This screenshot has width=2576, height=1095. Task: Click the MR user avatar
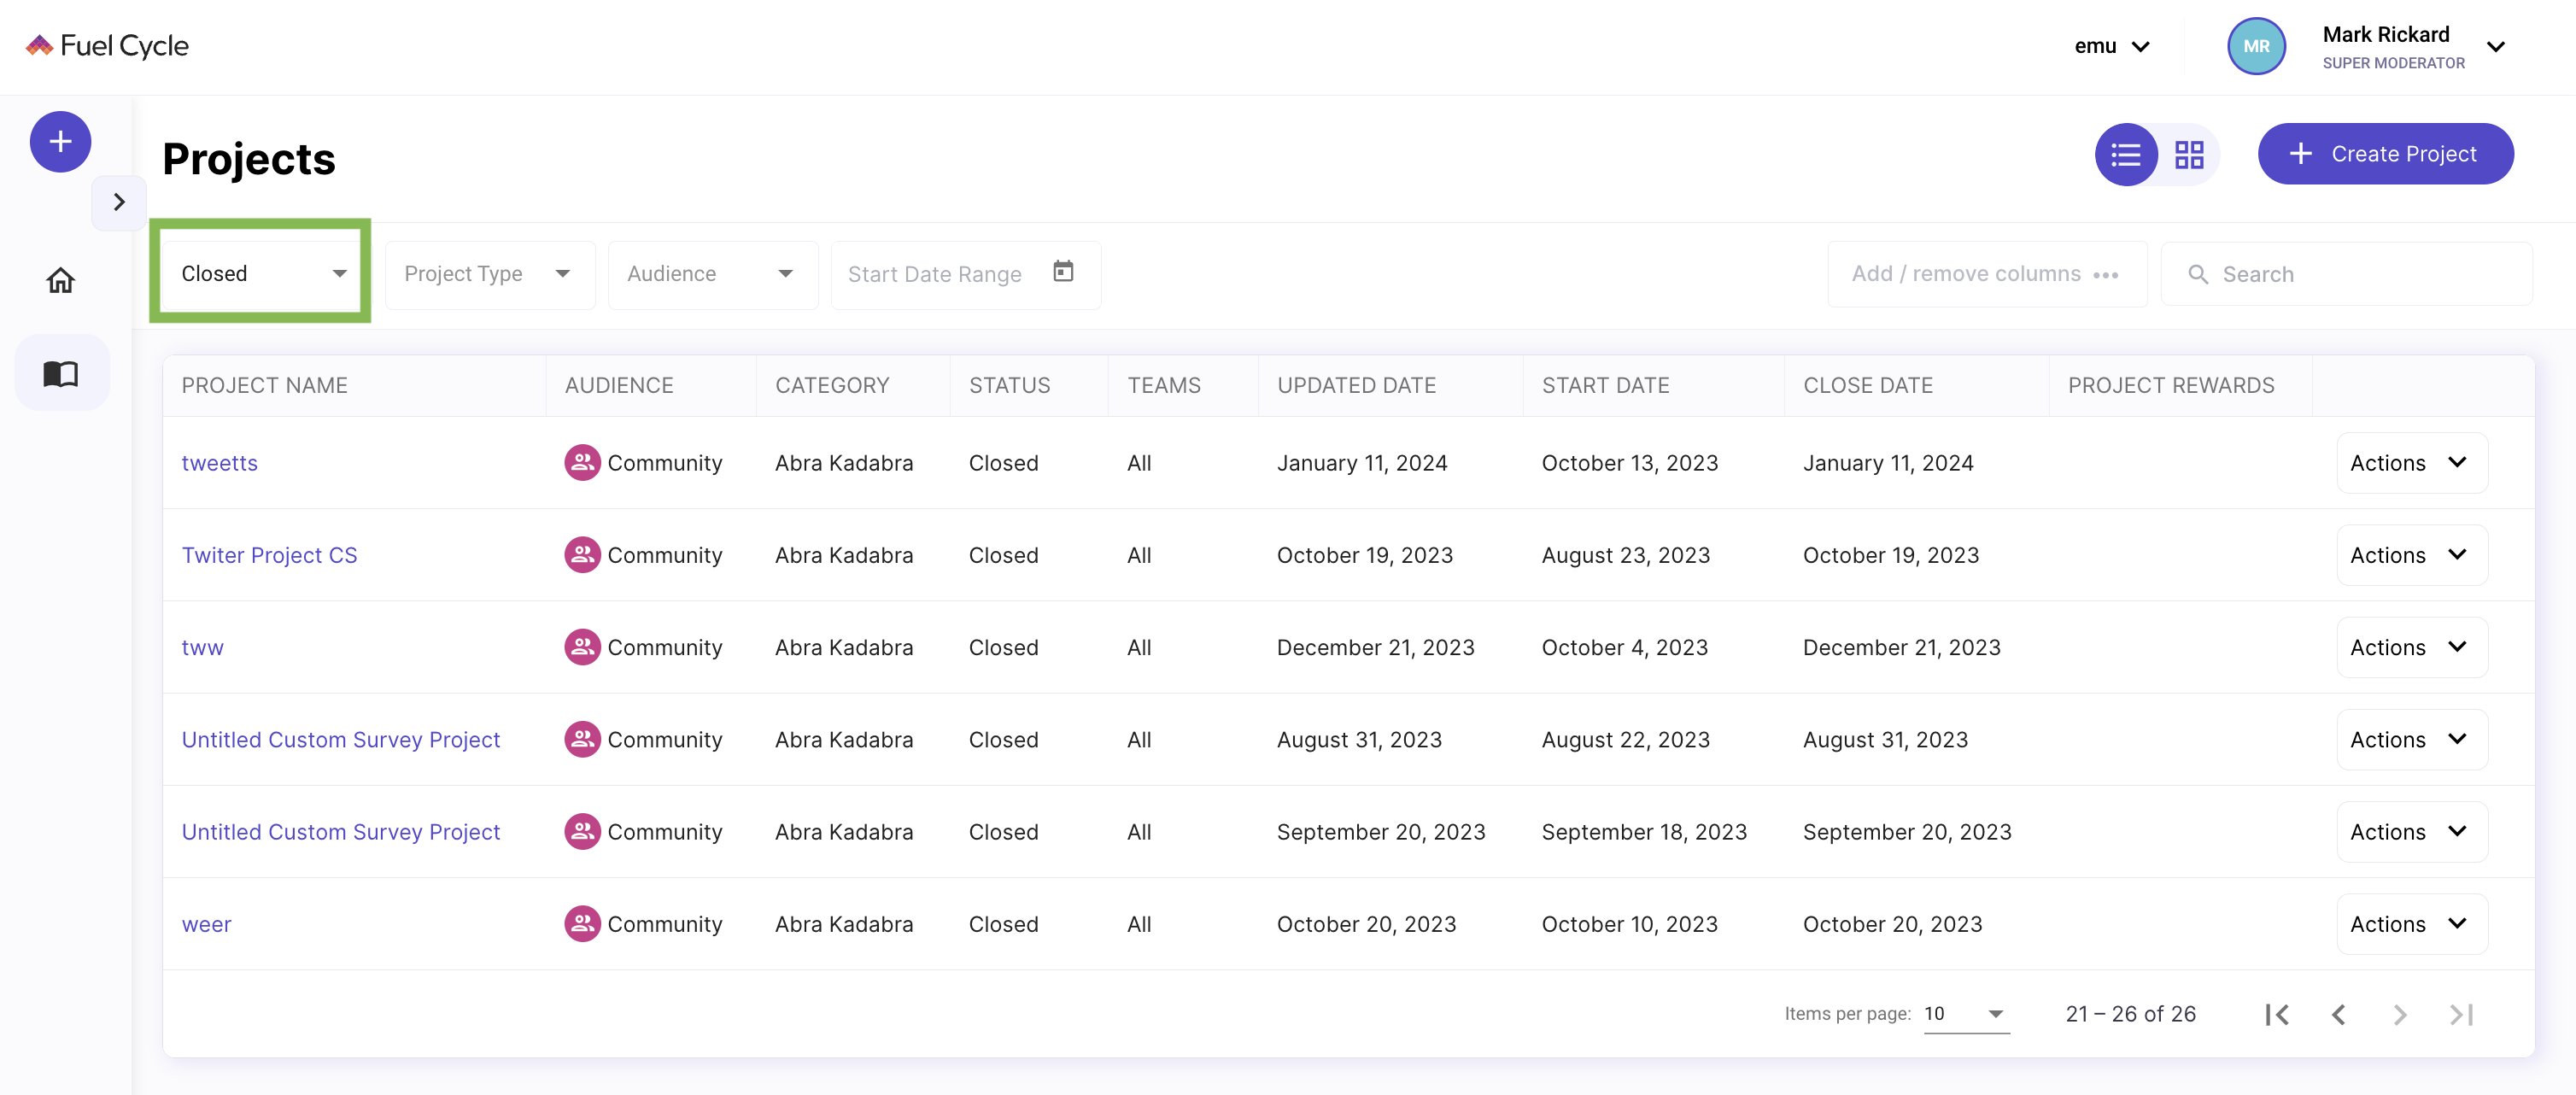pyautogui.click(x=2255, y=46)
